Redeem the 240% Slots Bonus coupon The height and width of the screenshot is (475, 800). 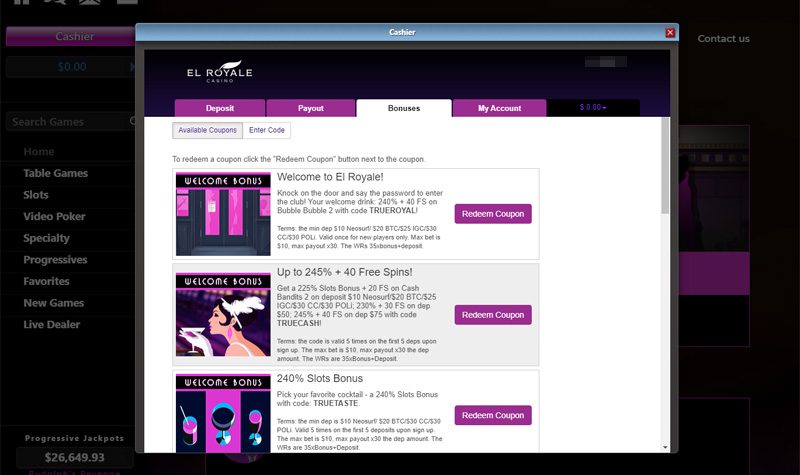(x=493, y=415)
